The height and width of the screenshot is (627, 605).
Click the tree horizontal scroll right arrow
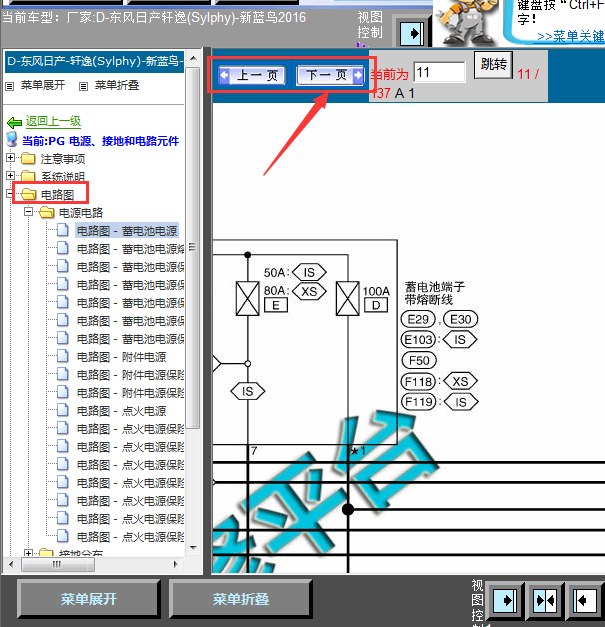(x=176, y=564)
